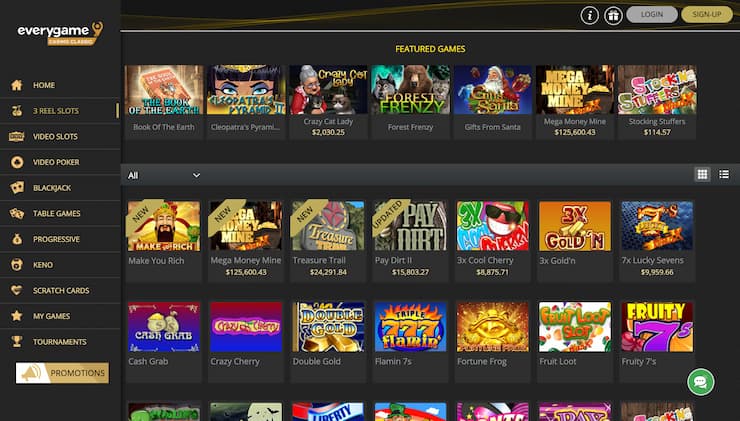Open the Promotions banner button
740x421 pixels.
pyautogui.click(x=62, y=373)
